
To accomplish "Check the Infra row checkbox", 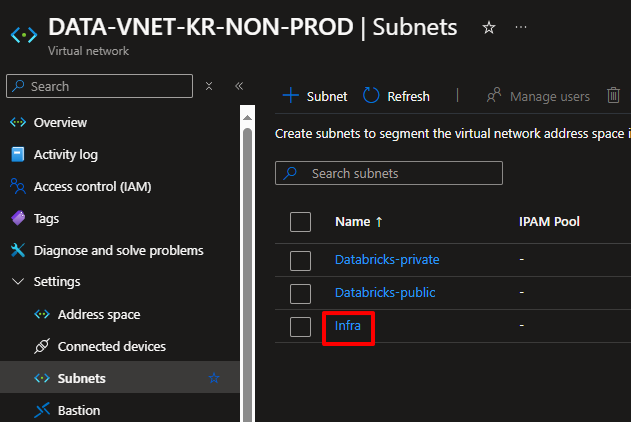I will tap(300, 326).
